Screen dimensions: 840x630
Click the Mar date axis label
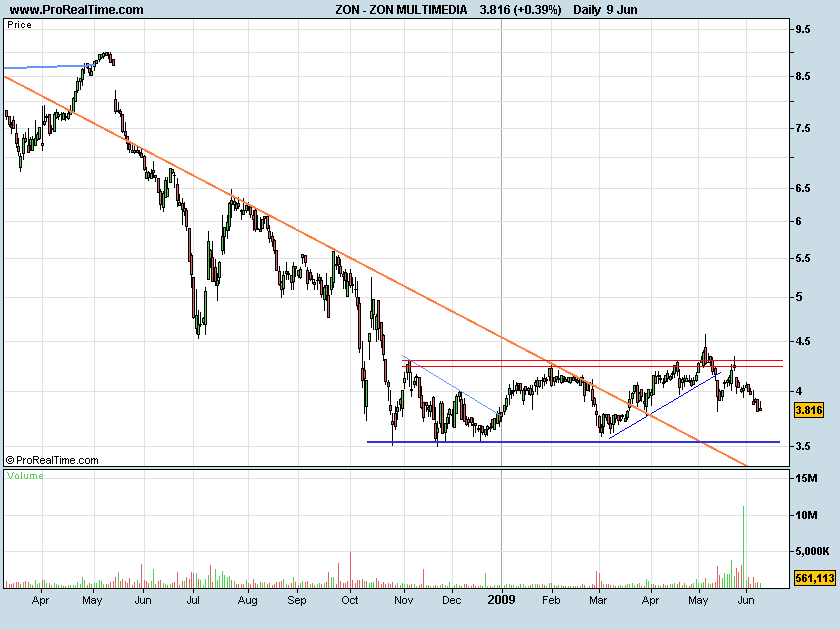598,601
